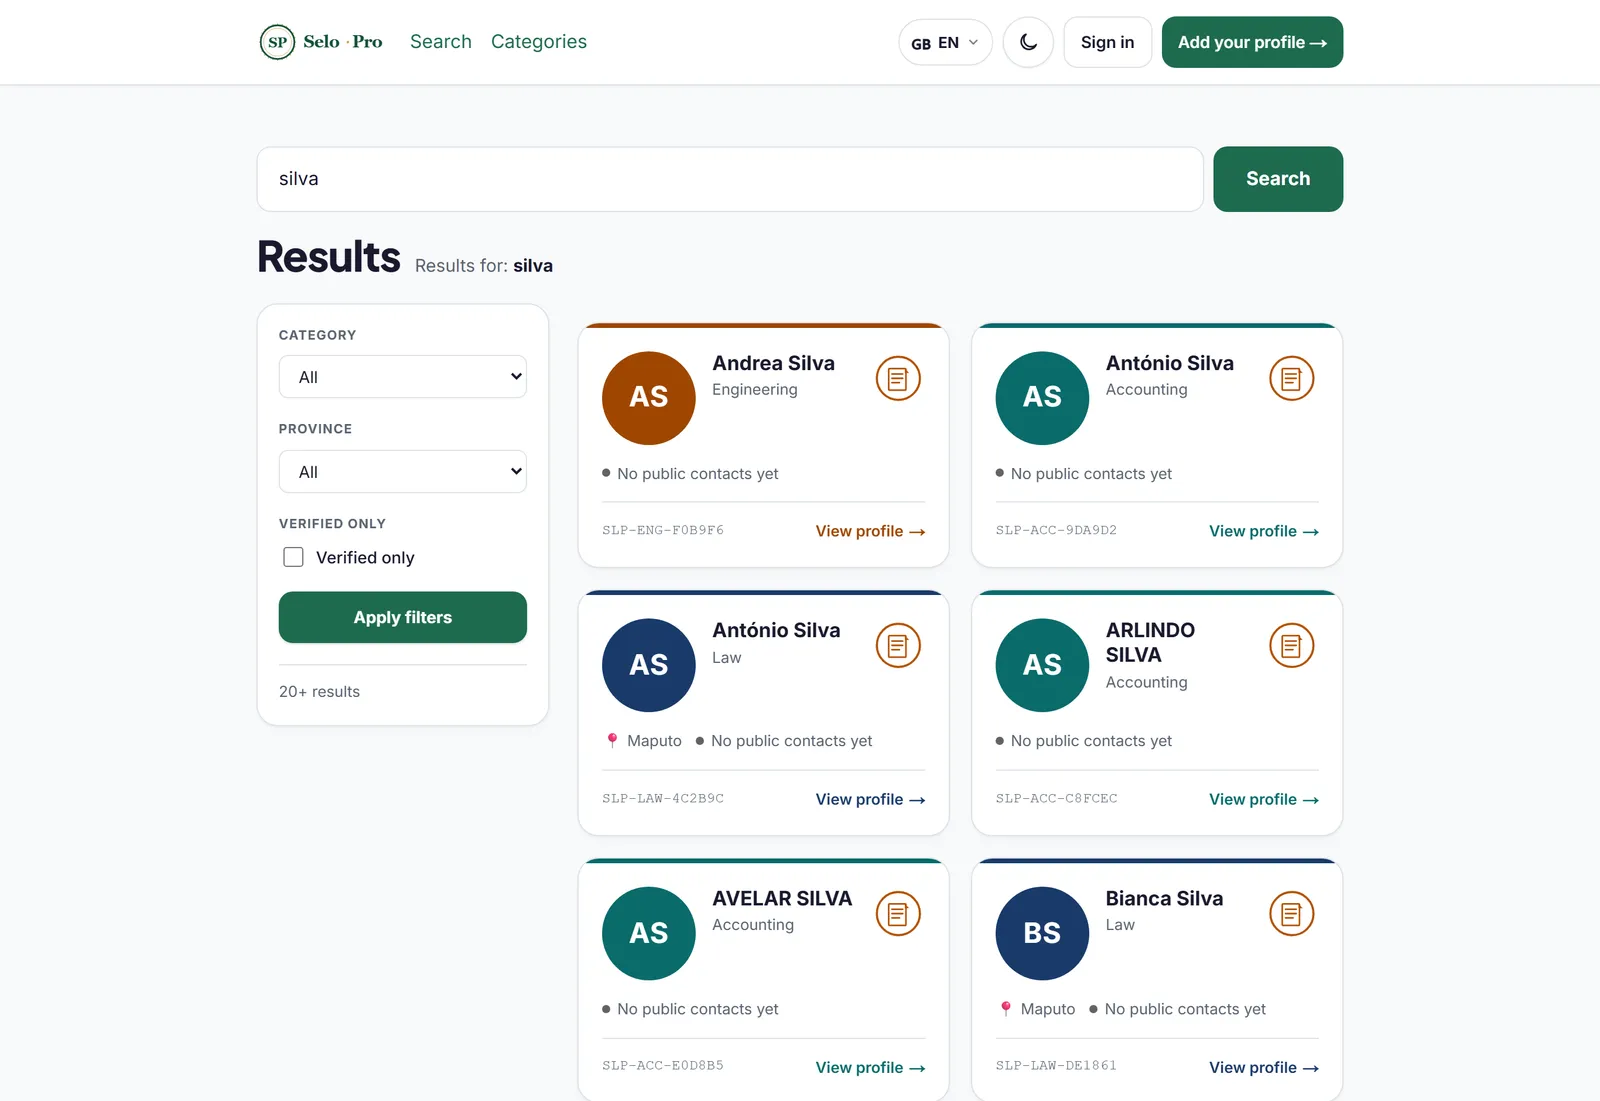
Task: Click the Apply filters button
Action: pyautogui.click(x=403, y=617)
